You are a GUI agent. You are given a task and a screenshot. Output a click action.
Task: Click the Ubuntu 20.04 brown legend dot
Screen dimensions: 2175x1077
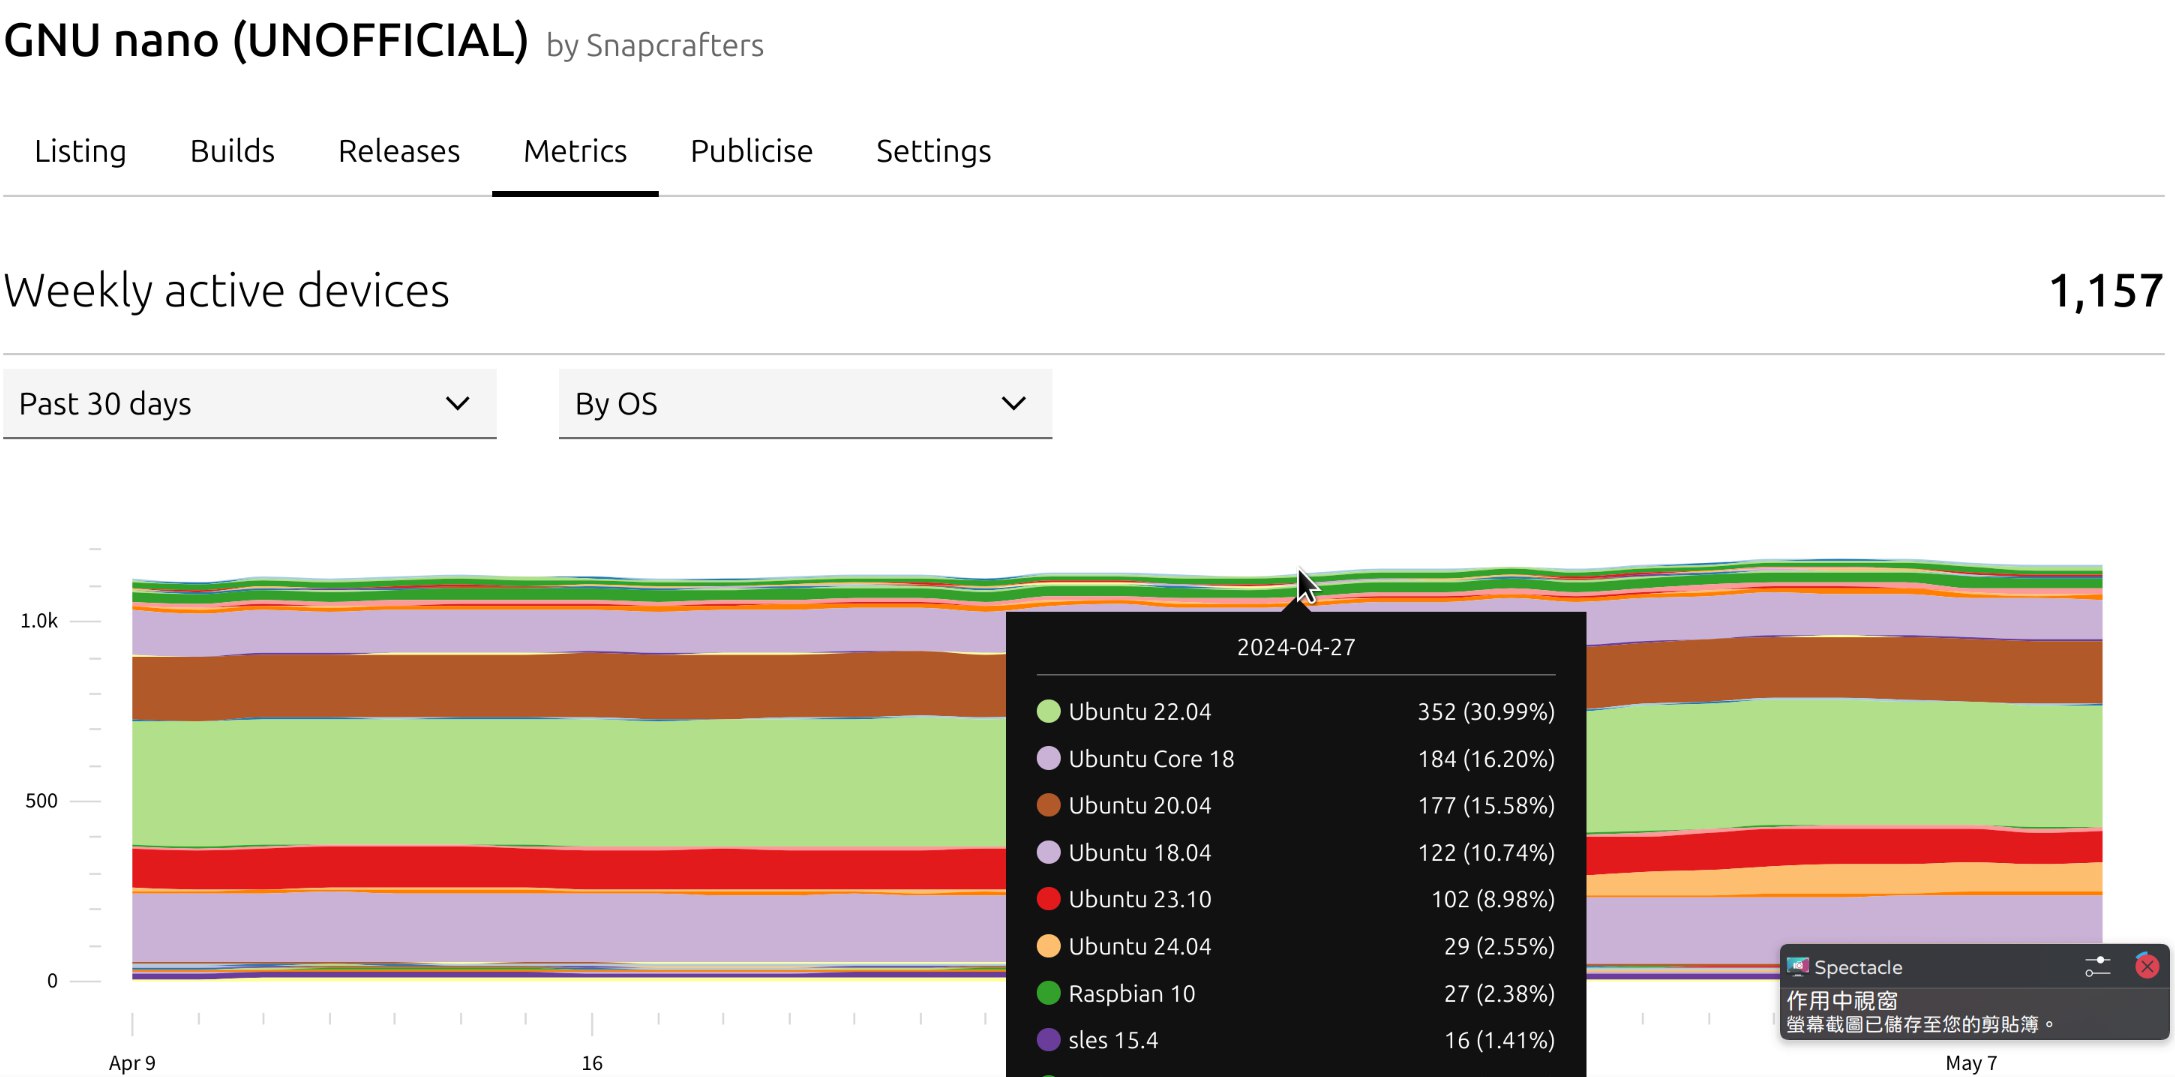click(1048, 805)
